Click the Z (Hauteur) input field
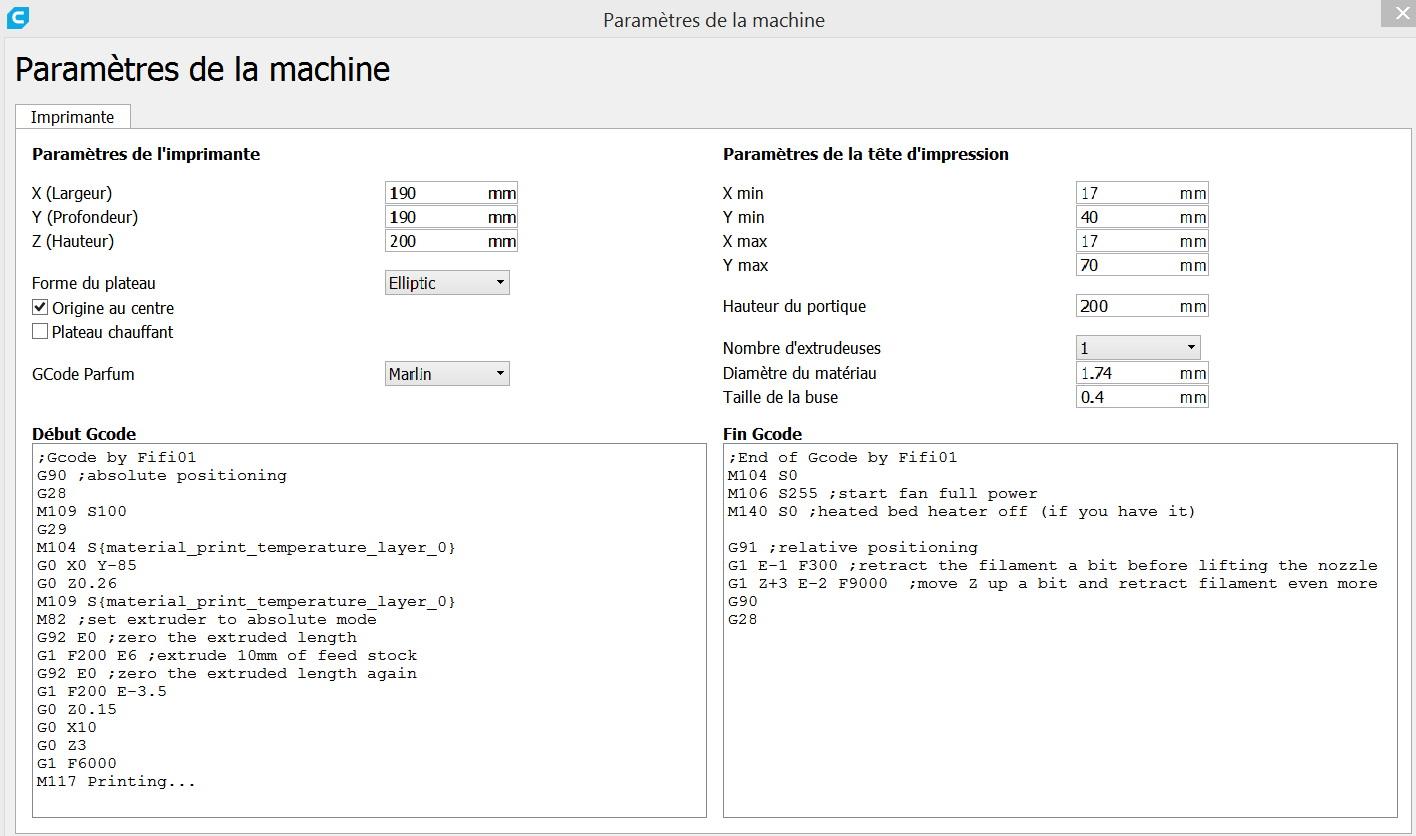The image size is (1416, 836). (451, 241)
